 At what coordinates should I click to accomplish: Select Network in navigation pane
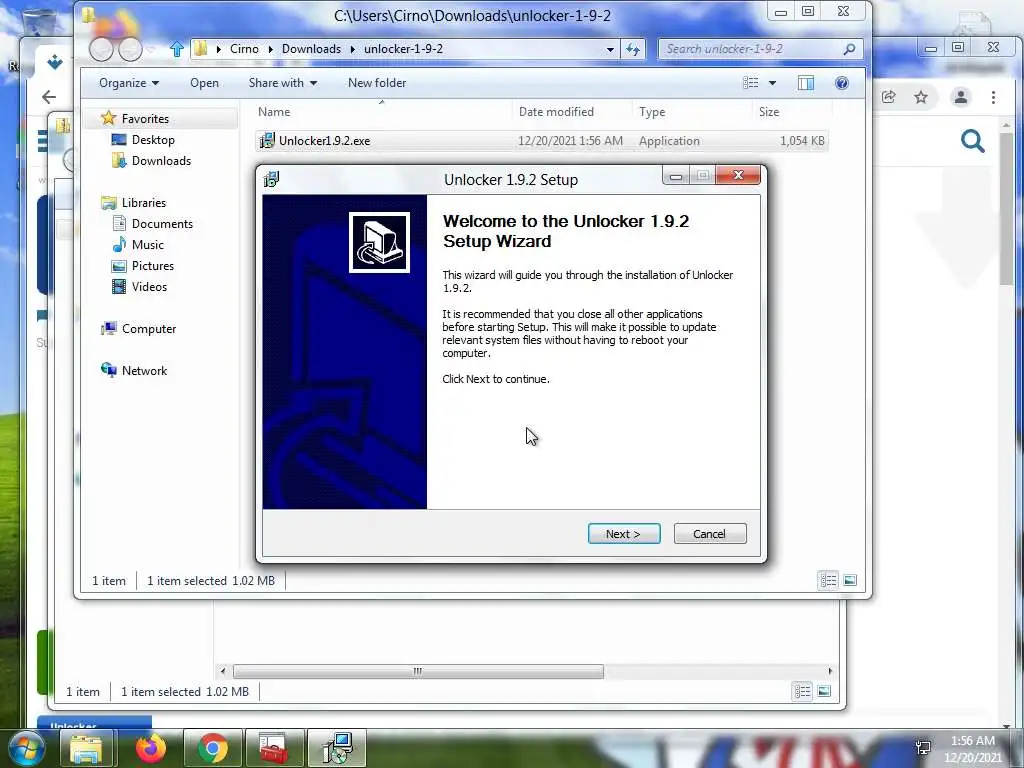click(x=144, y=370)
